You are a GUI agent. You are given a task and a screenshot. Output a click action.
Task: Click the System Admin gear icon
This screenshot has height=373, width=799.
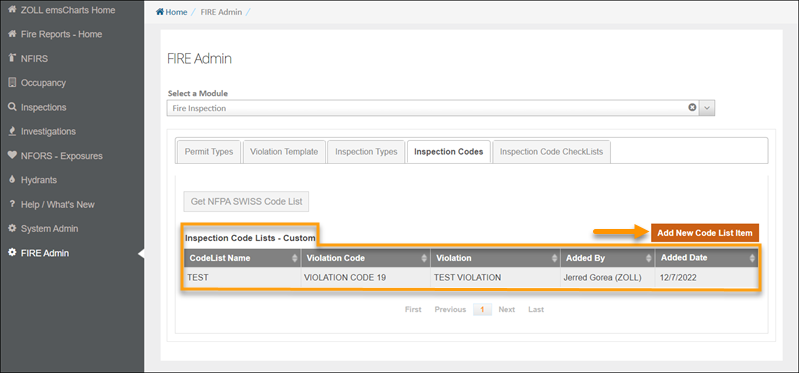pyautogui.click(x=13, y=228)
